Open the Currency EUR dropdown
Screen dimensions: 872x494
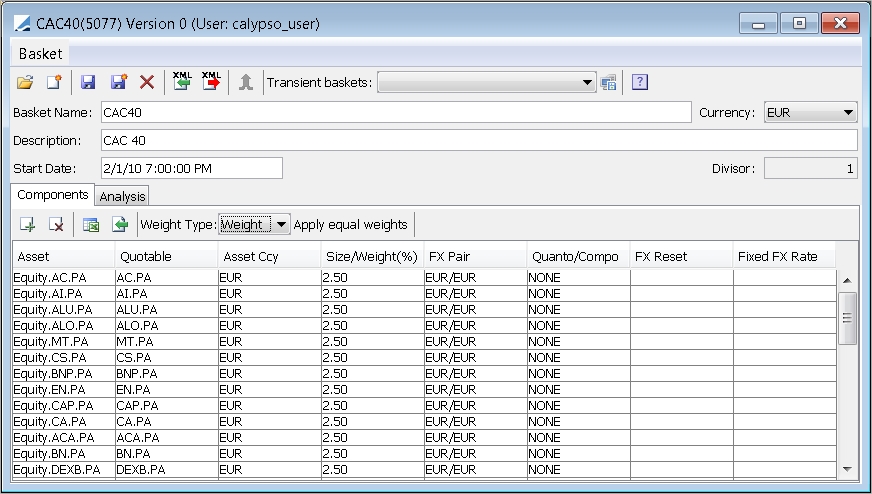pos(810,112)
